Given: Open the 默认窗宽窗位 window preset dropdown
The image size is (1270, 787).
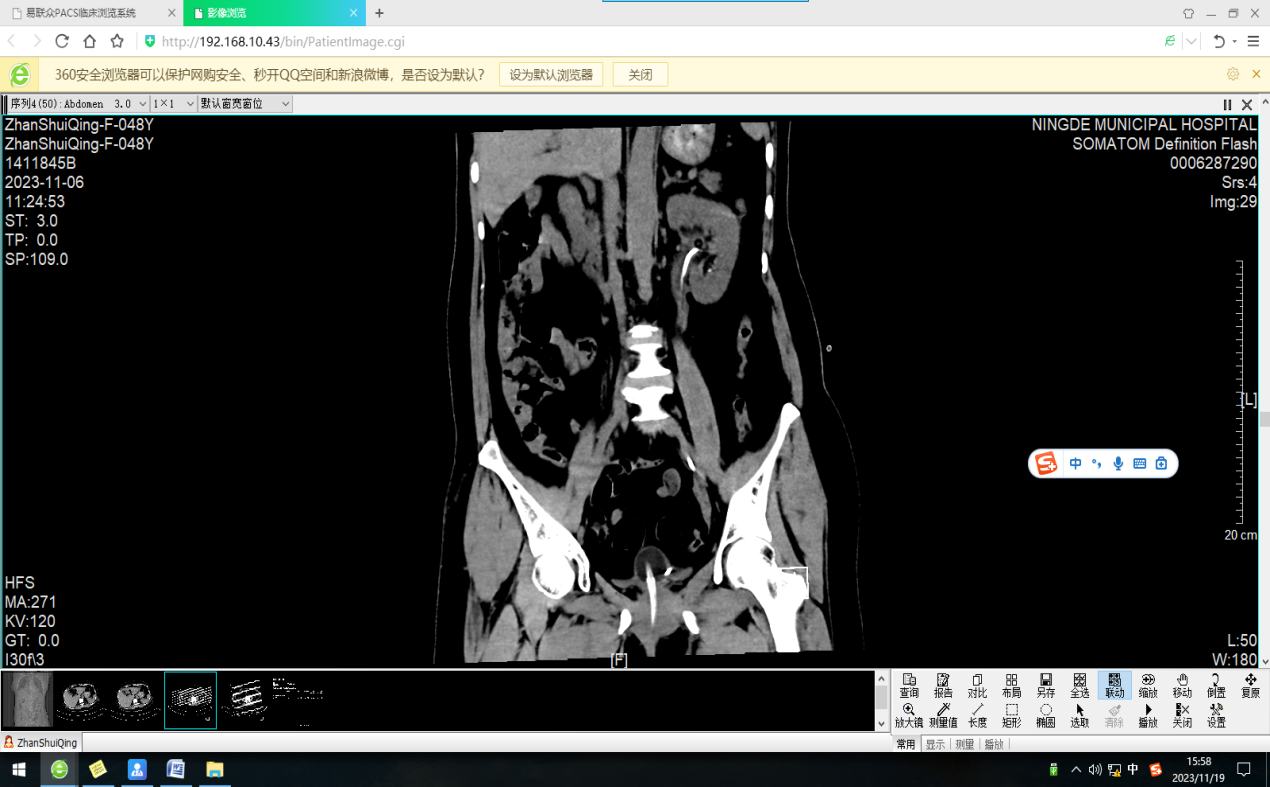Looking at the screenshot, I should click(245, 104).
